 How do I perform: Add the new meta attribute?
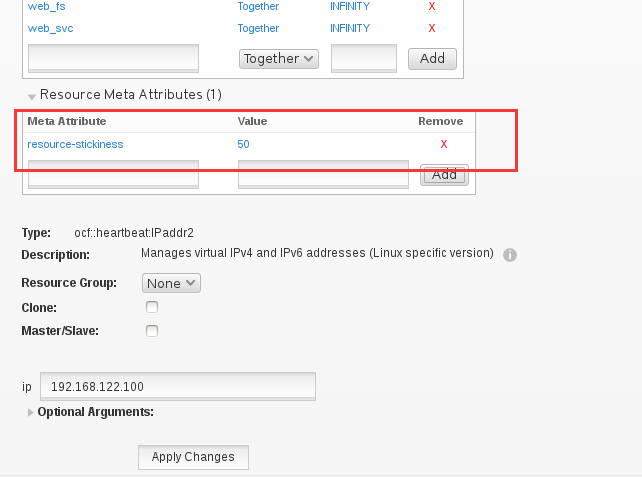click(444, 175)
